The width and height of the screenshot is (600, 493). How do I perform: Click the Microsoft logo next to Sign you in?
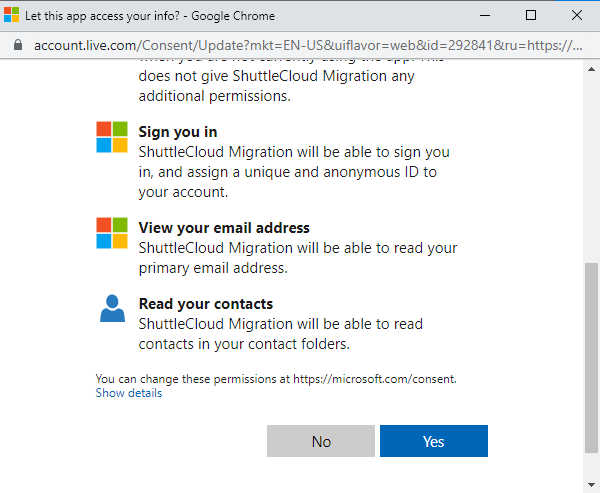tap(112, 137)
